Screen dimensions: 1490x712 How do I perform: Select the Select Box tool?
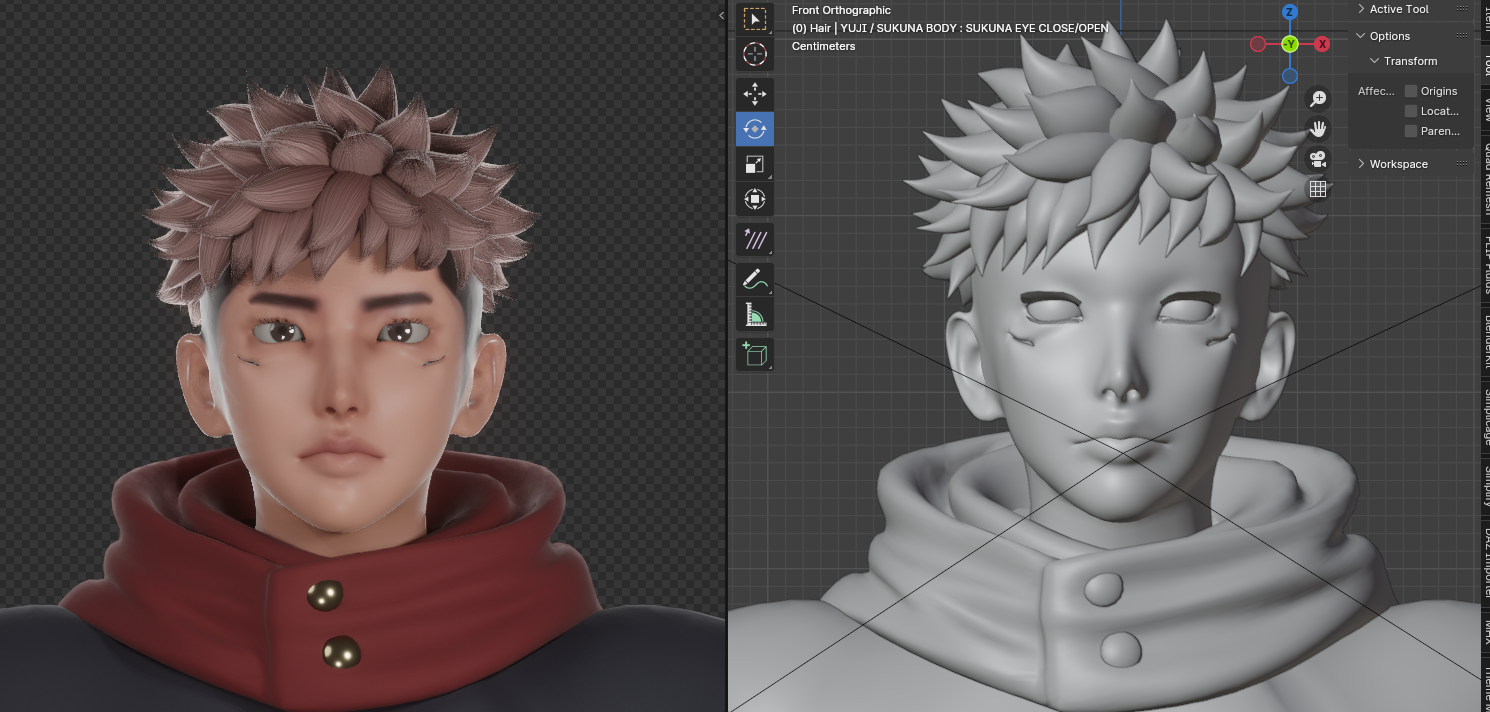point(754,19)
